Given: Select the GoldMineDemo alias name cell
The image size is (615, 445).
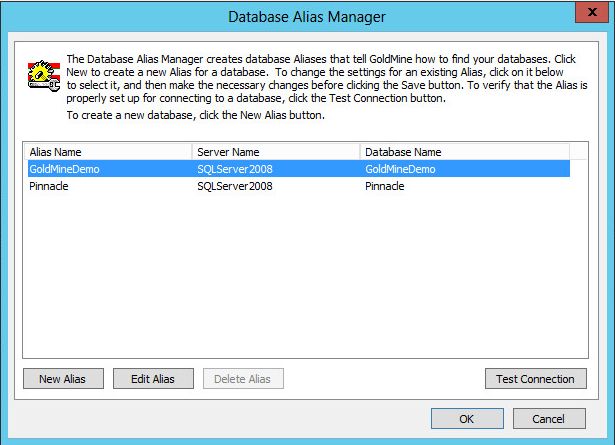Looking at the screenshot, I should [x=64, y=169].
